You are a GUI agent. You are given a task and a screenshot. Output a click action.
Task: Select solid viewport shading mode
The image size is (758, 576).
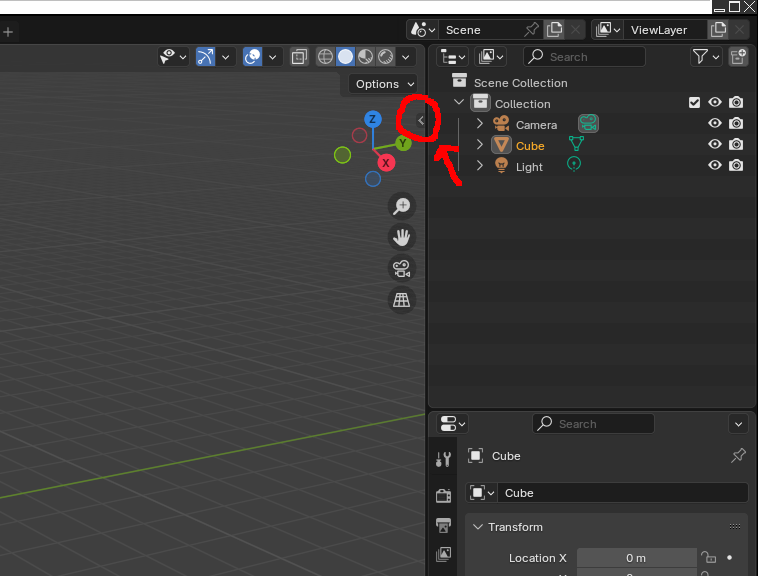pos(345,57)
